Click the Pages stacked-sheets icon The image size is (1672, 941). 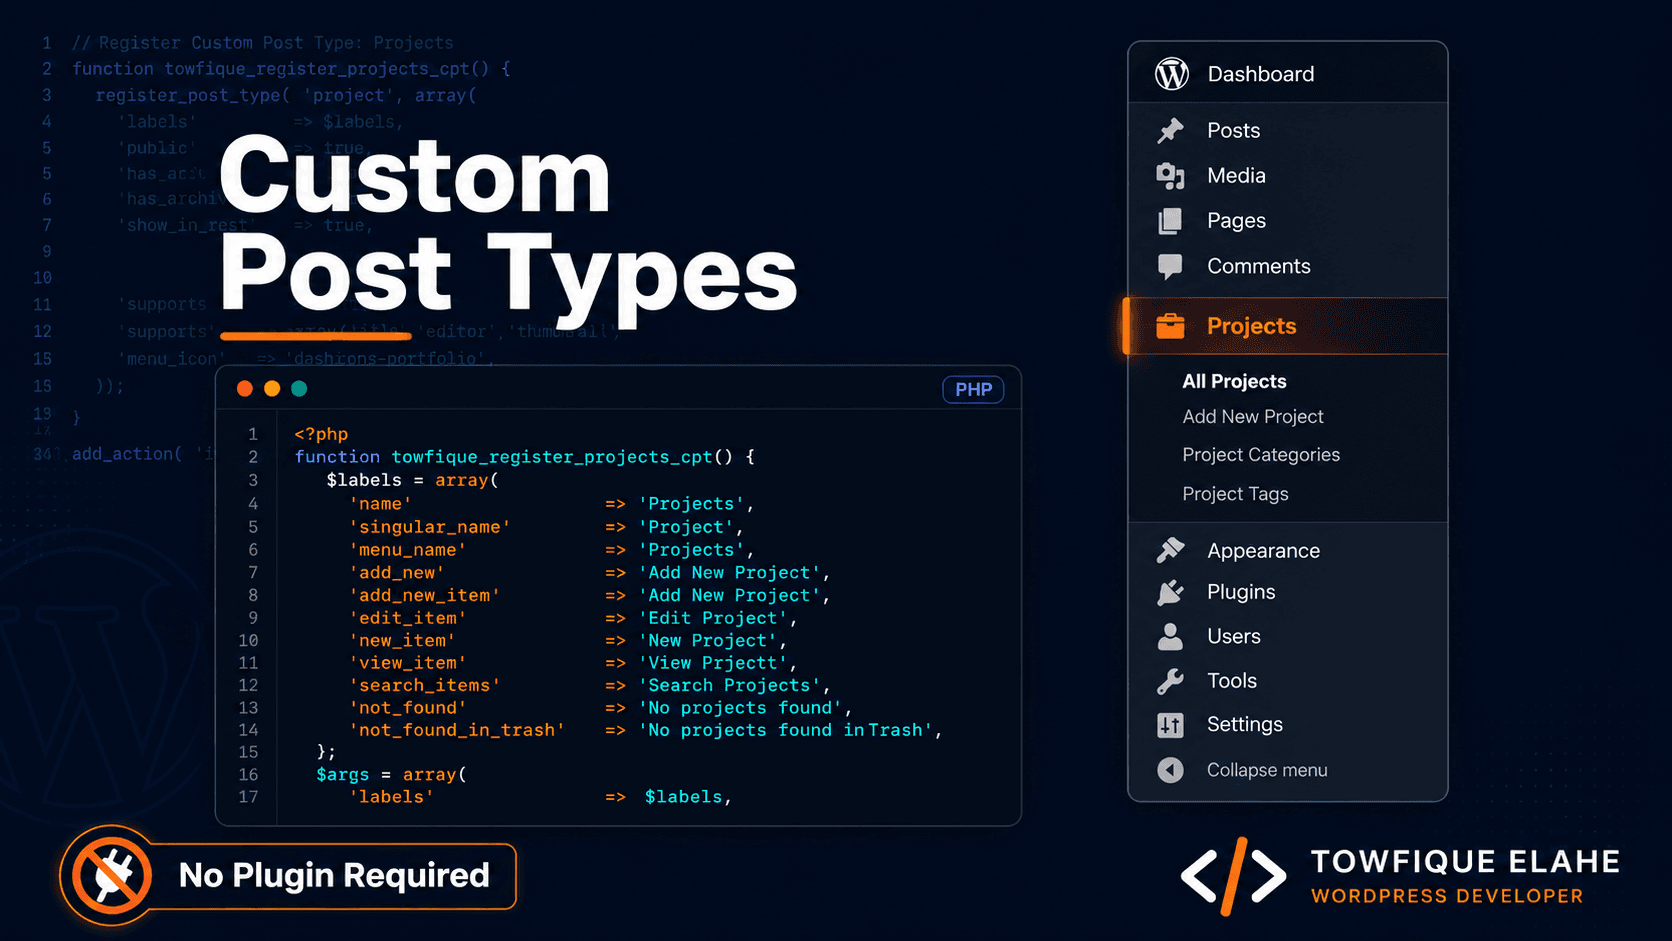pos(1170,221)
